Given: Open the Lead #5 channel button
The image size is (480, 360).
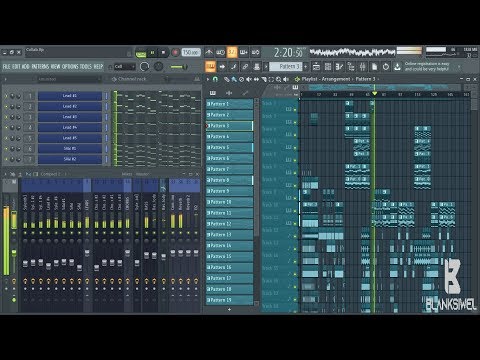Looking at the screenshot, I should (70, 138).
